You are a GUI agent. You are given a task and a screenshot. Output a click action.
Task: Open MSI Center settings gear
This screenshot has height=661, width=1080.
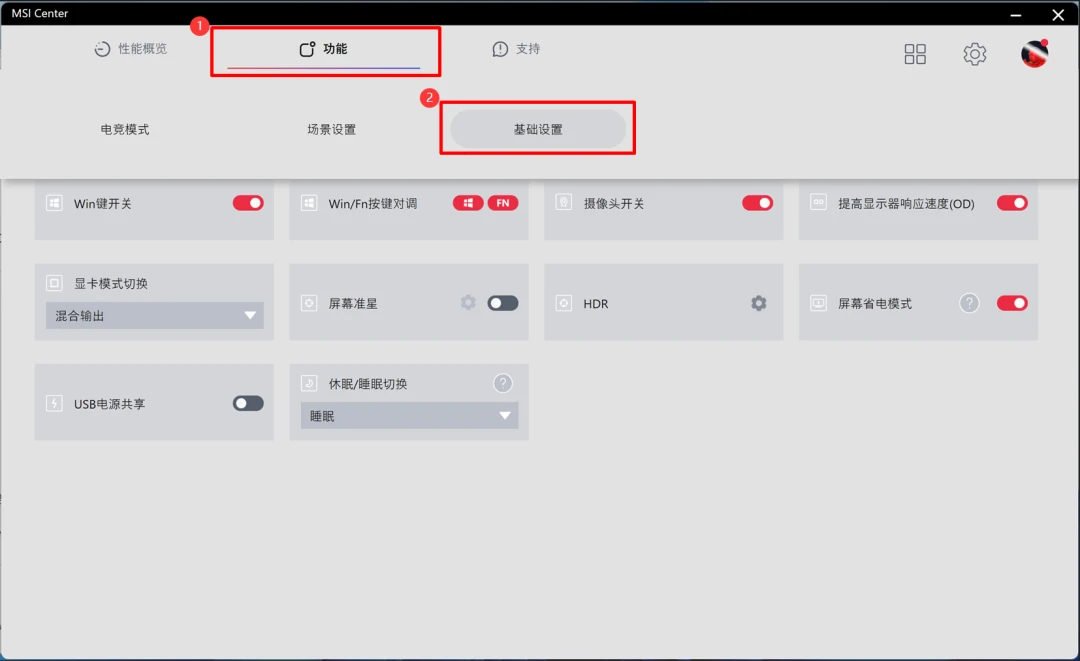[x=975, y=54]
